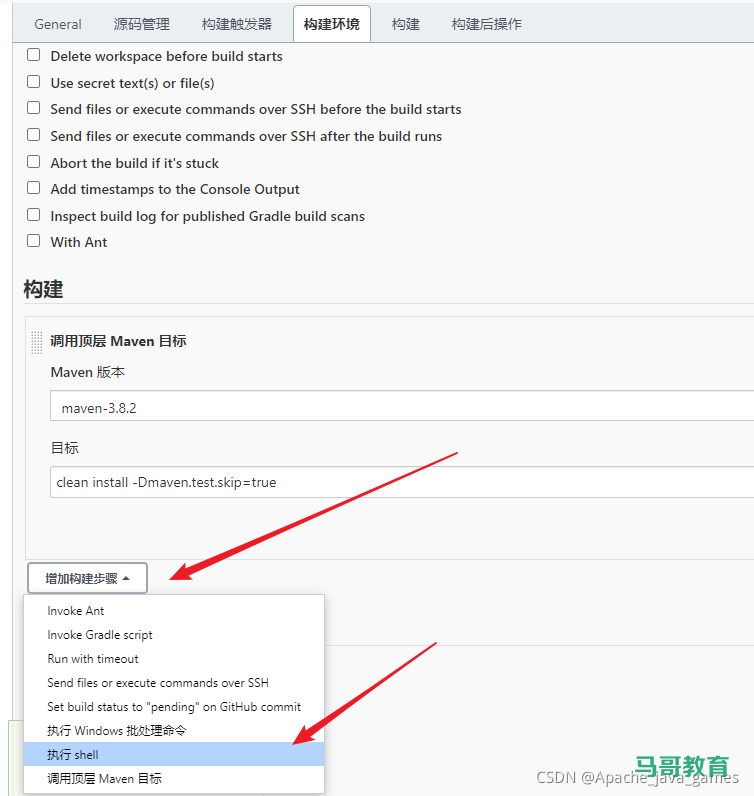Check Inspect build log for Gradle build scans
The image size is (754, 796).
pyautogui.click(x=34, y=215)
